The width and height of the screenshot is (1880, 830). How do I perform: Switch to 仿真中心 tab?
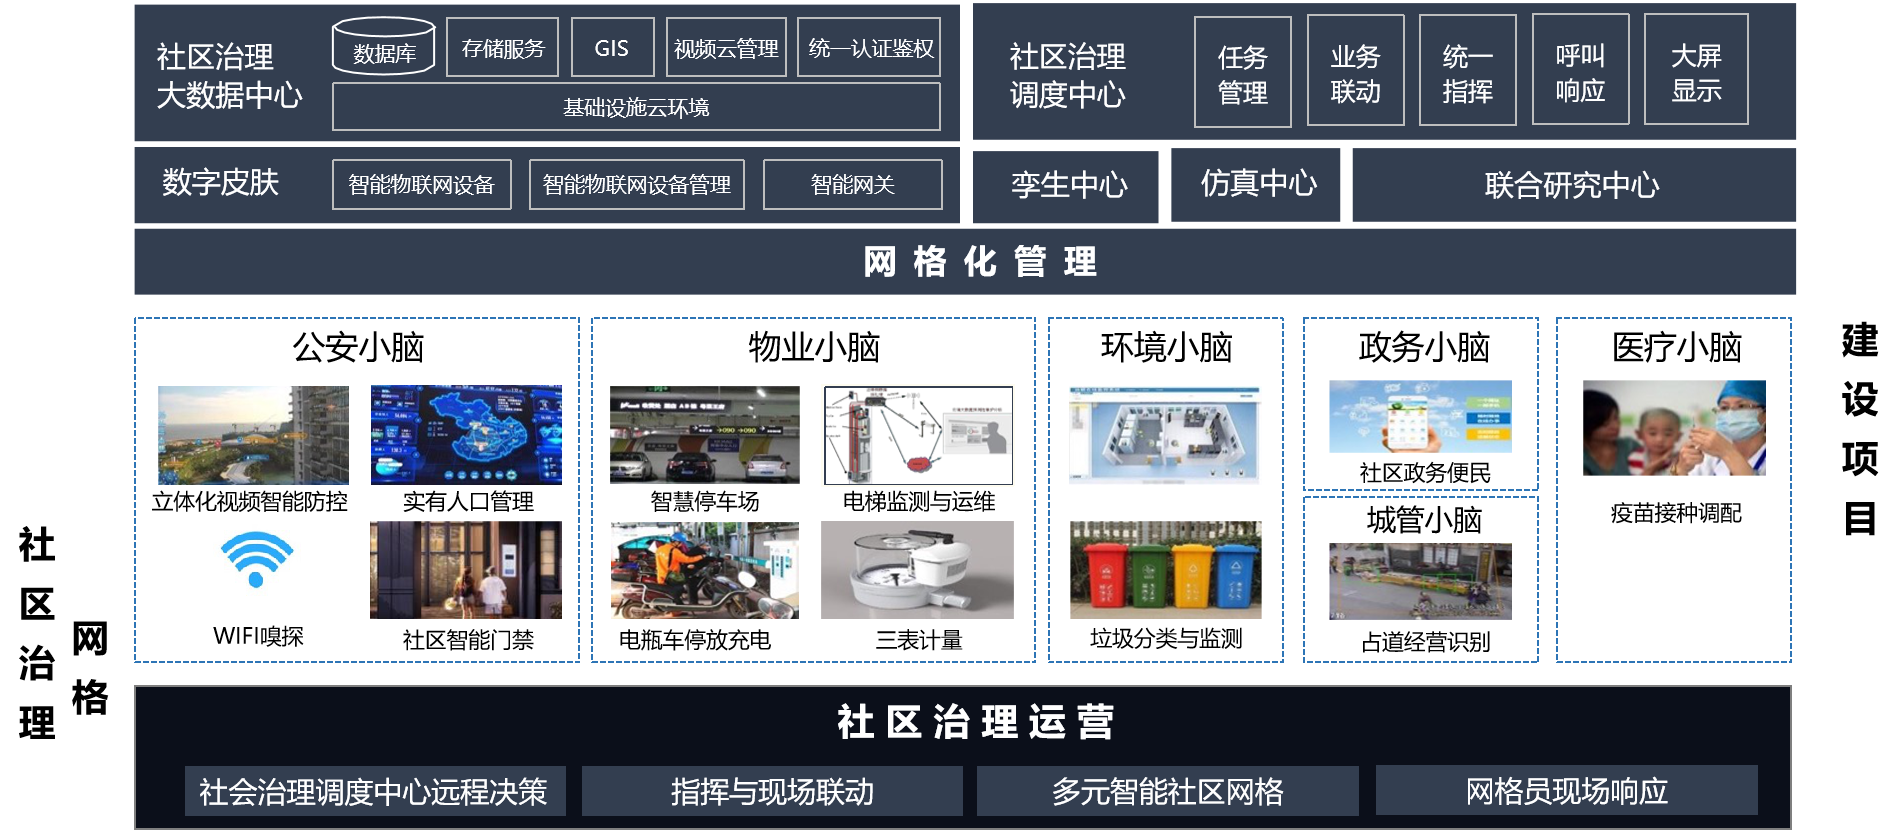pyautogui.click(x=1256, y=185)
